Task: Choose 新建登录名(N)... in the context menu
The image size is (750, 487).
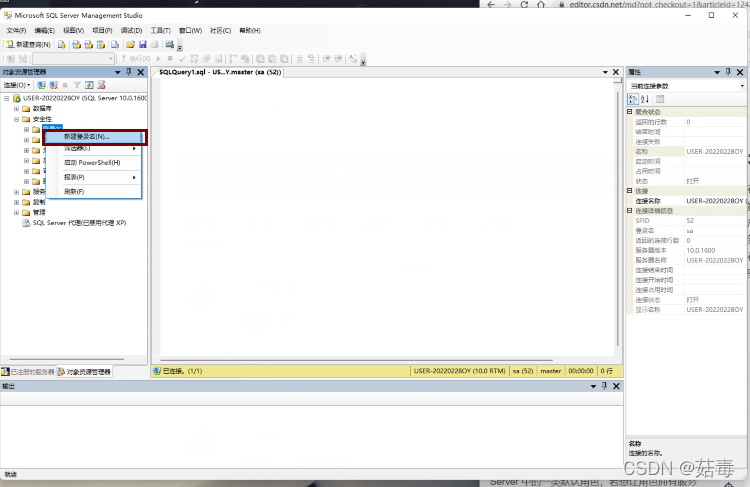Action: pyautogui.click(x=95, y=137)
